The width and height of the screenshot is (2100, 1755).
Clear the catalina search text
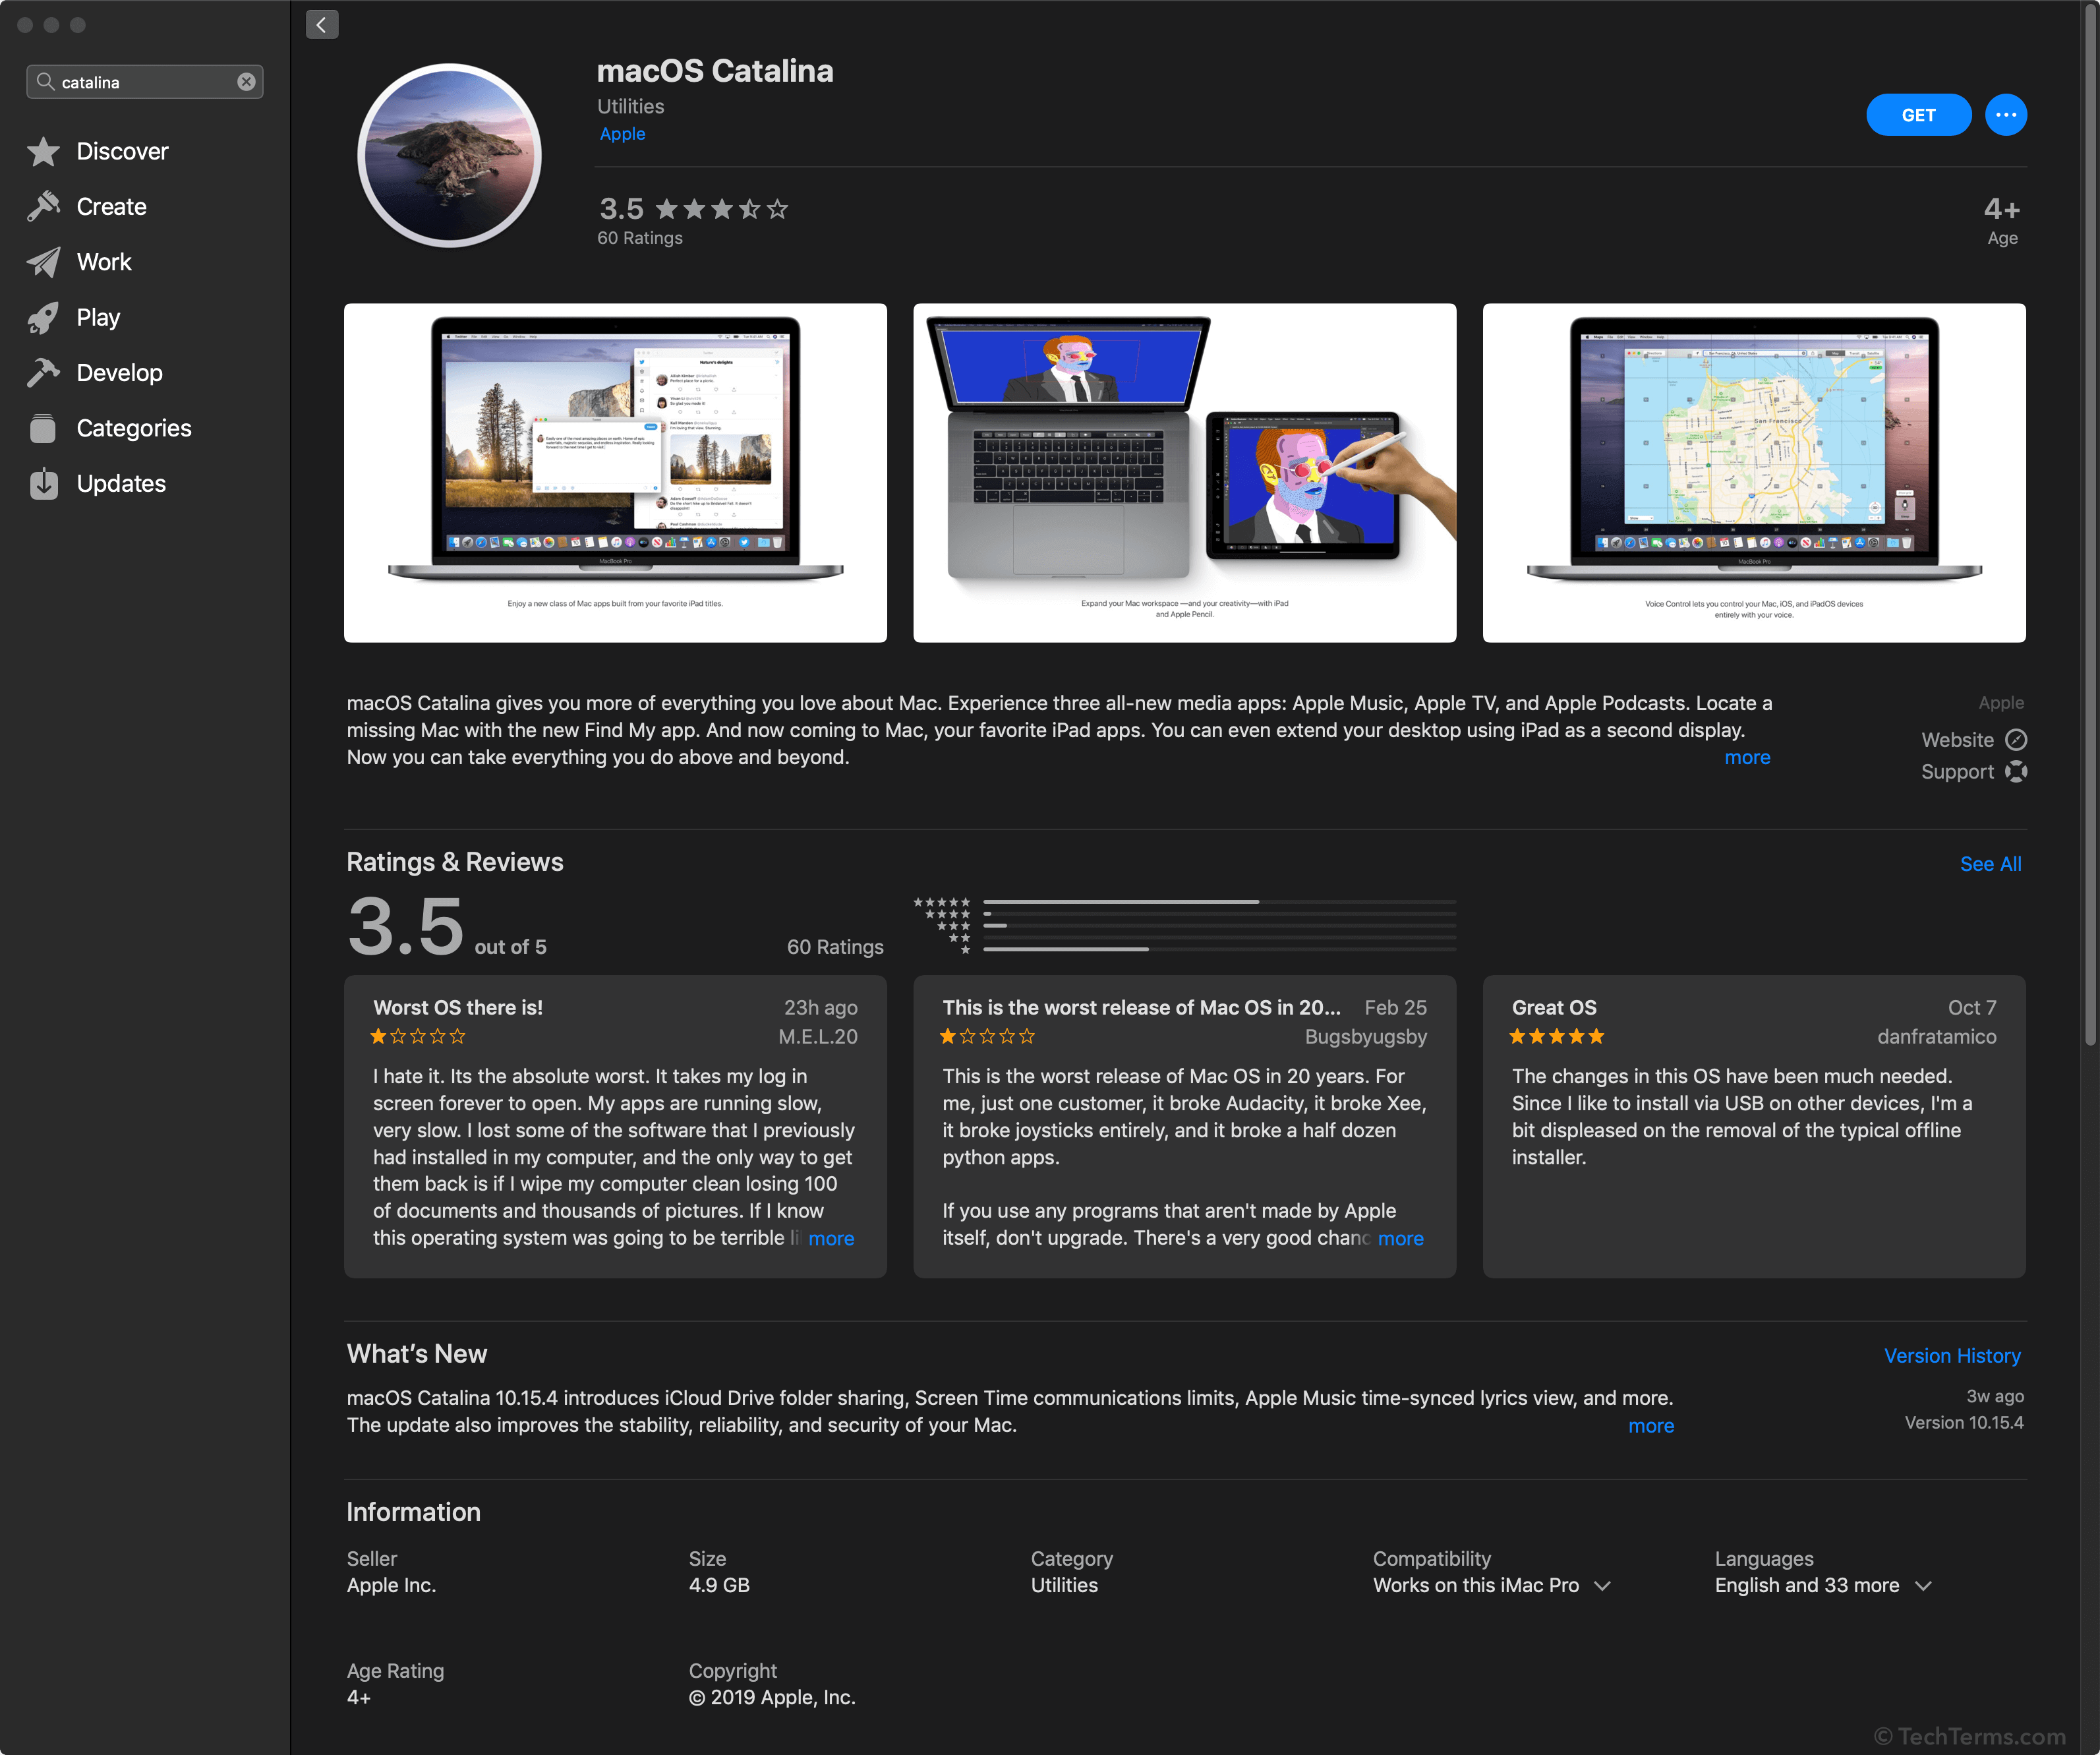(246, 82)
